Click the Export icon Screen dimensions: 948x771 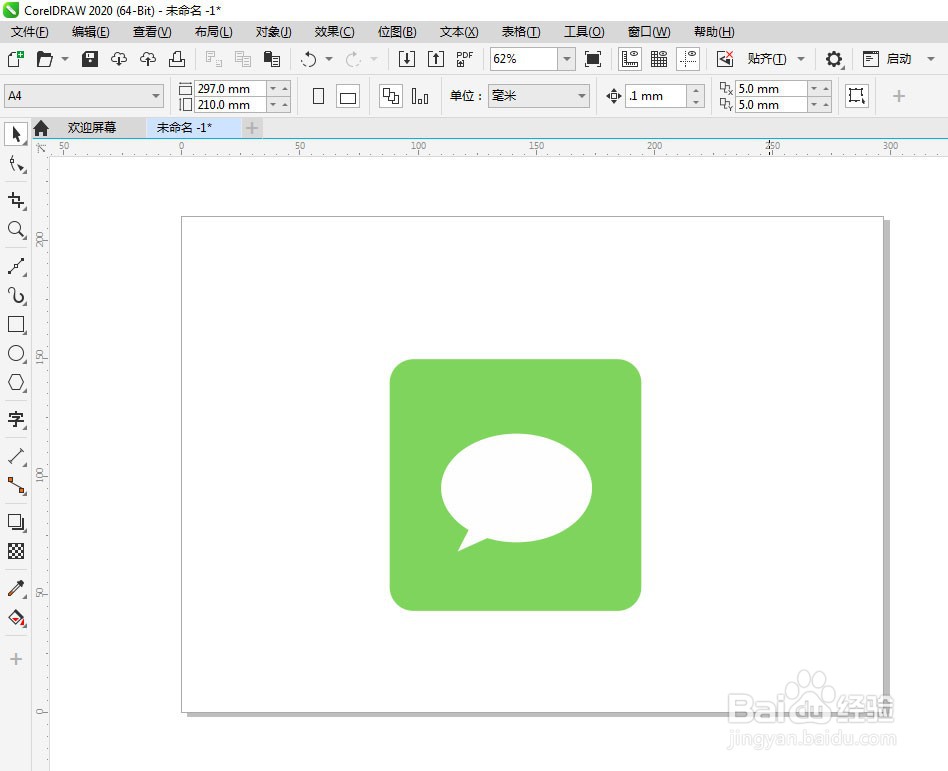pyautogui.click(x=435, y=59)
